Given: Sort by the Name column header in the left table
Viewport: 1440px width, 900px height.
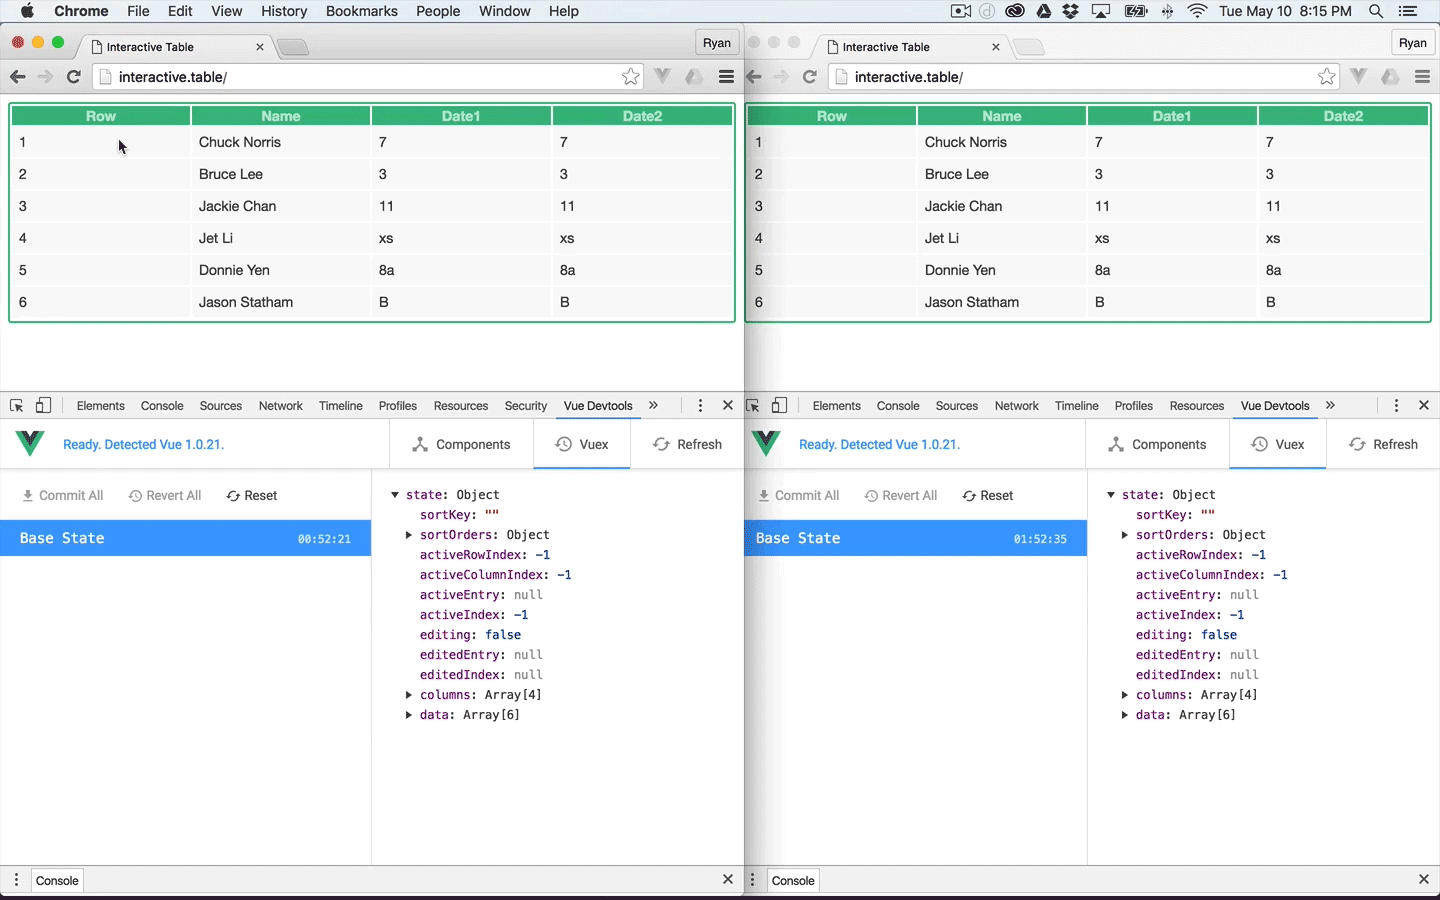Looking at the screenshot, I should coord(281,116).
